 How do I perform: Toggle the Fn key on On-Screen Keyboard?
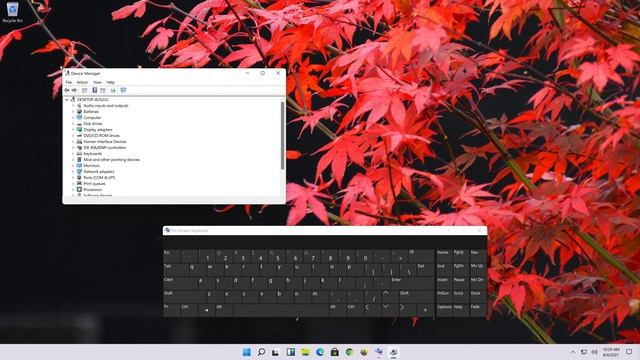171,309
